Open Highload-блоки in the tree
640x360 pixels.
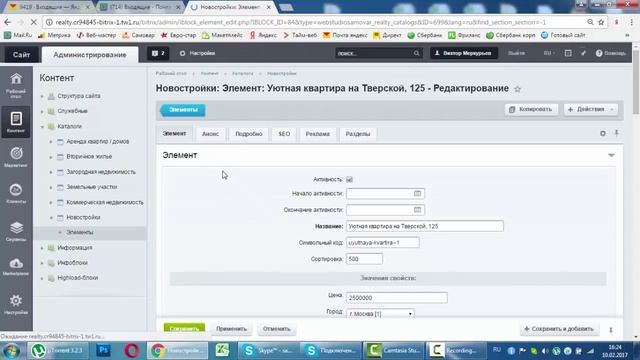click(x=78, y=278)
